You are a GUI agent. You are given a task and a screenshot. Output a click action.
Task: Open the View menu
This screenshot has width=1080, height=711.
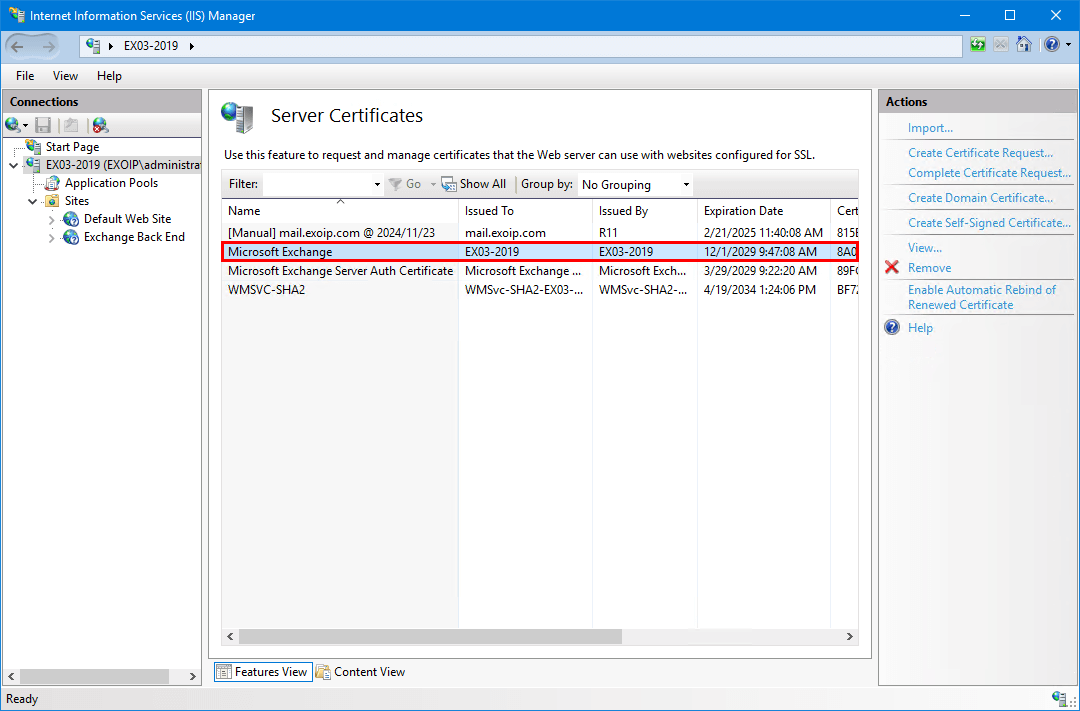pos(65,76)
